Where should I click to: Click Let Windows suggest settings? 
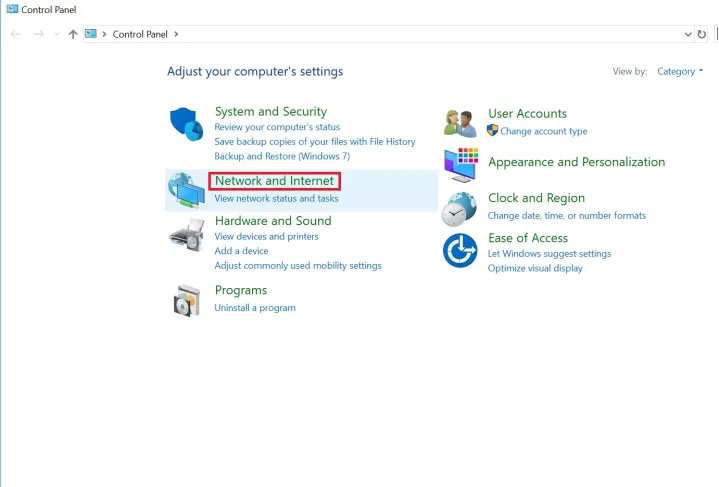tap(549, 254)
